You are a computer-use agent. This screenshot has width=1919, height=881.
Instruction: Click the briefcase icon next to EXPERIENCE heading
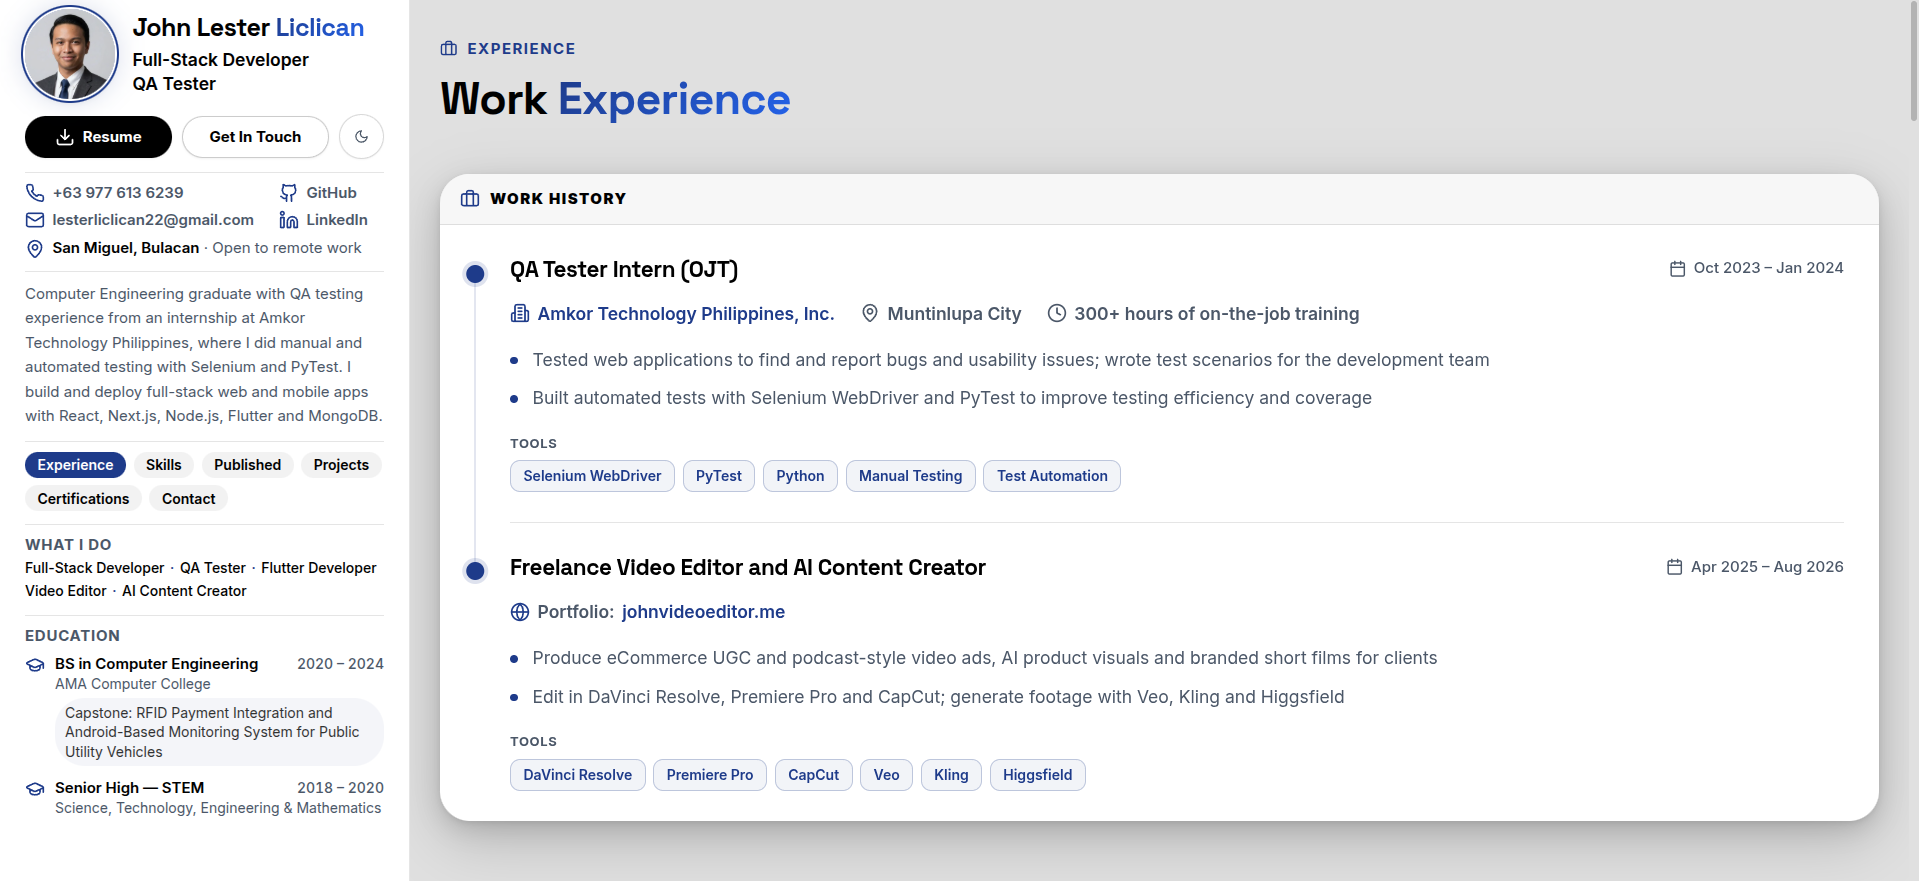pos(449,49)
